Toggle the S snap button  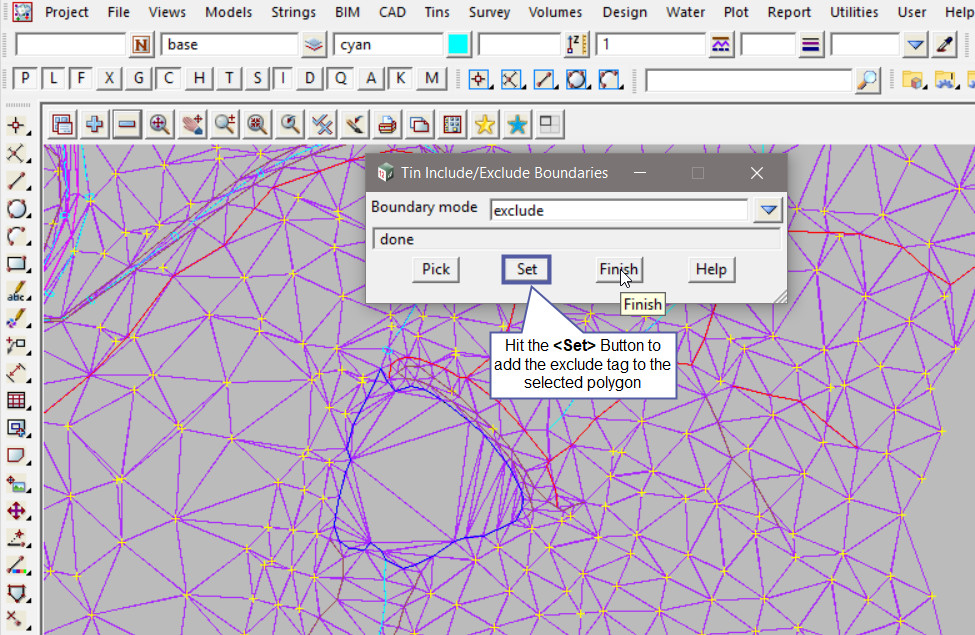[x=257, y=78]
